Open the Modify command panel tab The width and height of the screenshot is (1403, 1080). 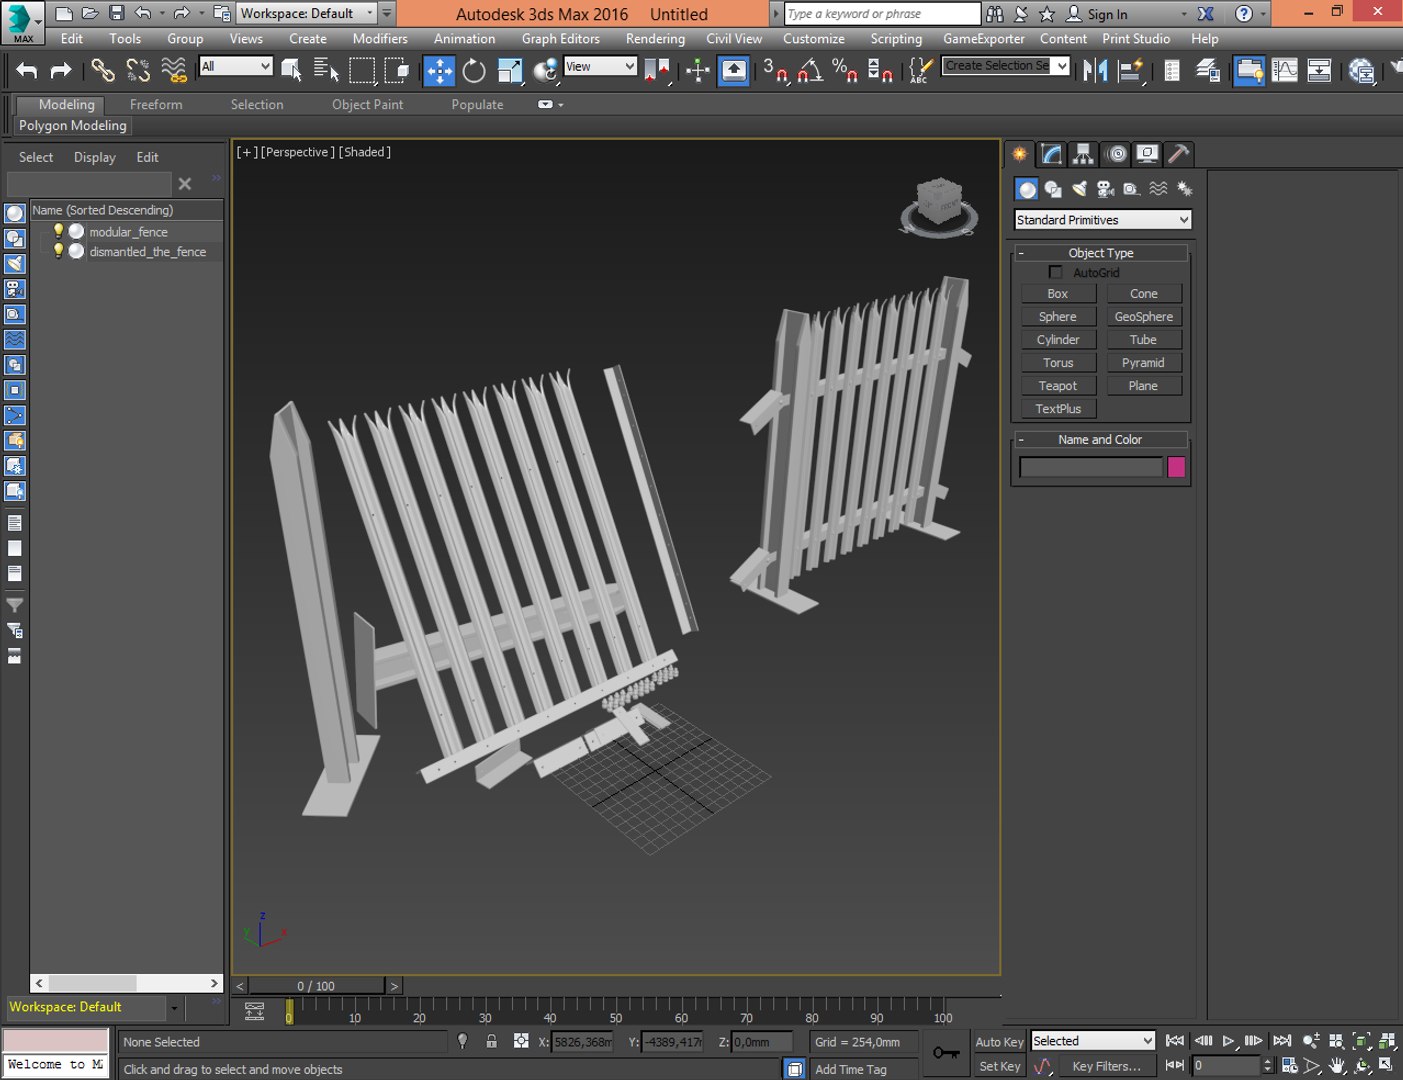(x=1051, y=154)
